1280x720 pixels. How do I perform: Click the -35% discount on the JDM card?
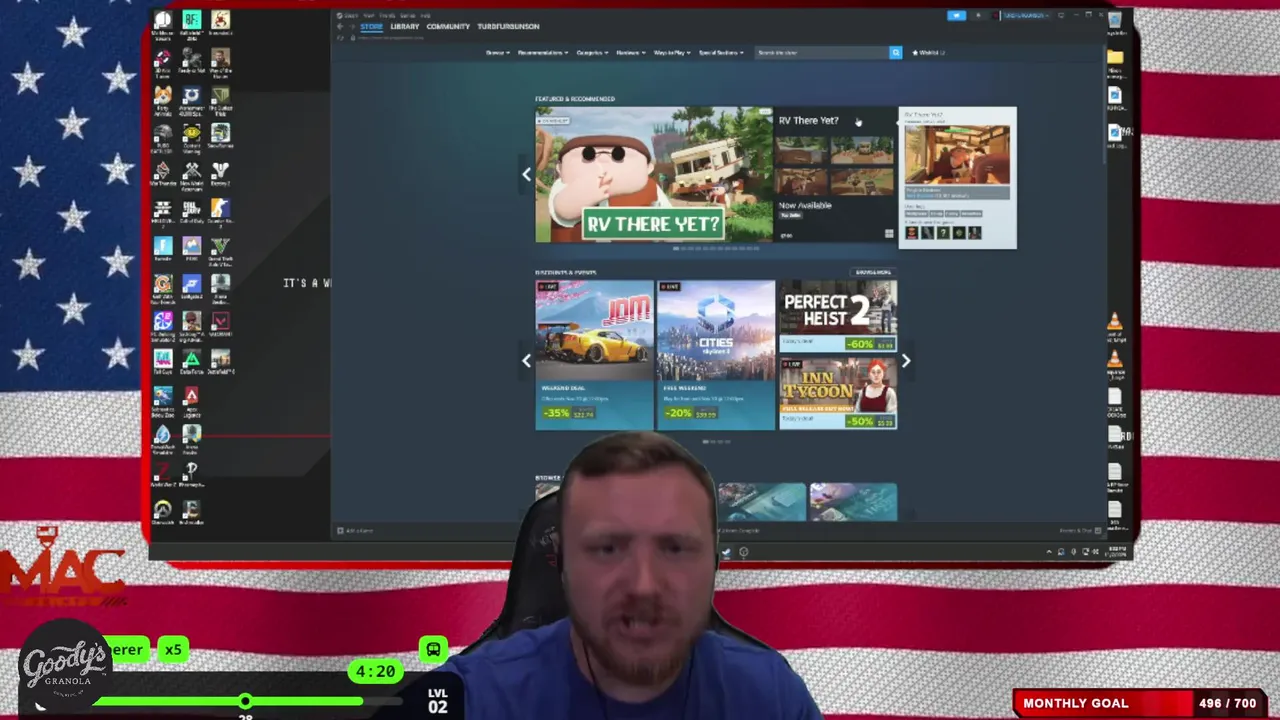click(556, 412)
